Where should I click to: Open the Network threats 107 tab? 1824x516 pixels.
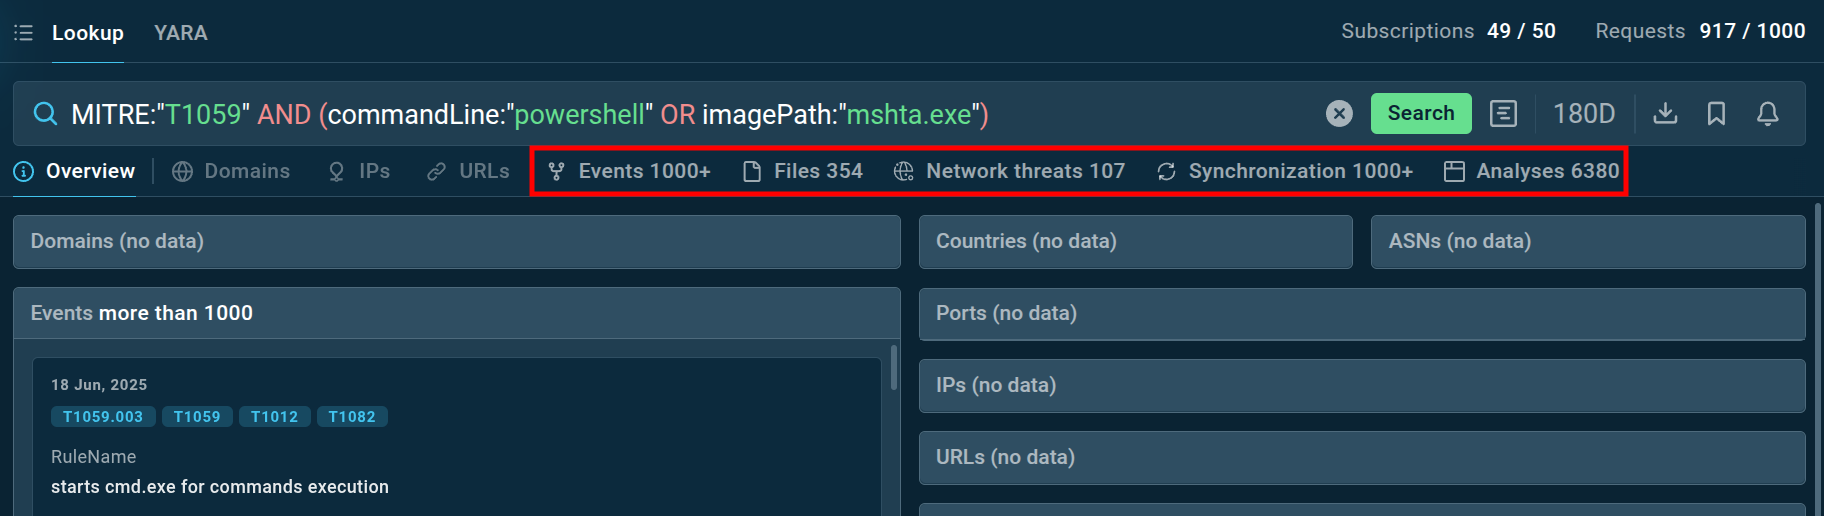point(1010,171)
